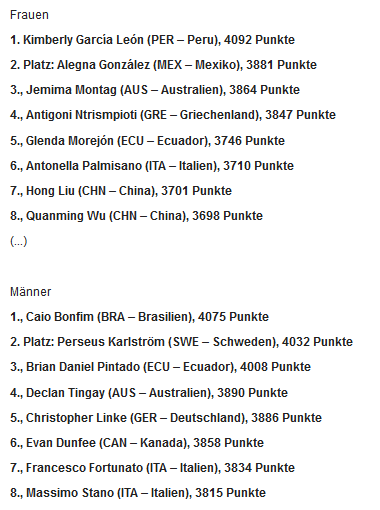Viewport: 380px width, 510px height.
Task: Click Quanming Wu 3698 Punkte line
Action: pos(136,216)
